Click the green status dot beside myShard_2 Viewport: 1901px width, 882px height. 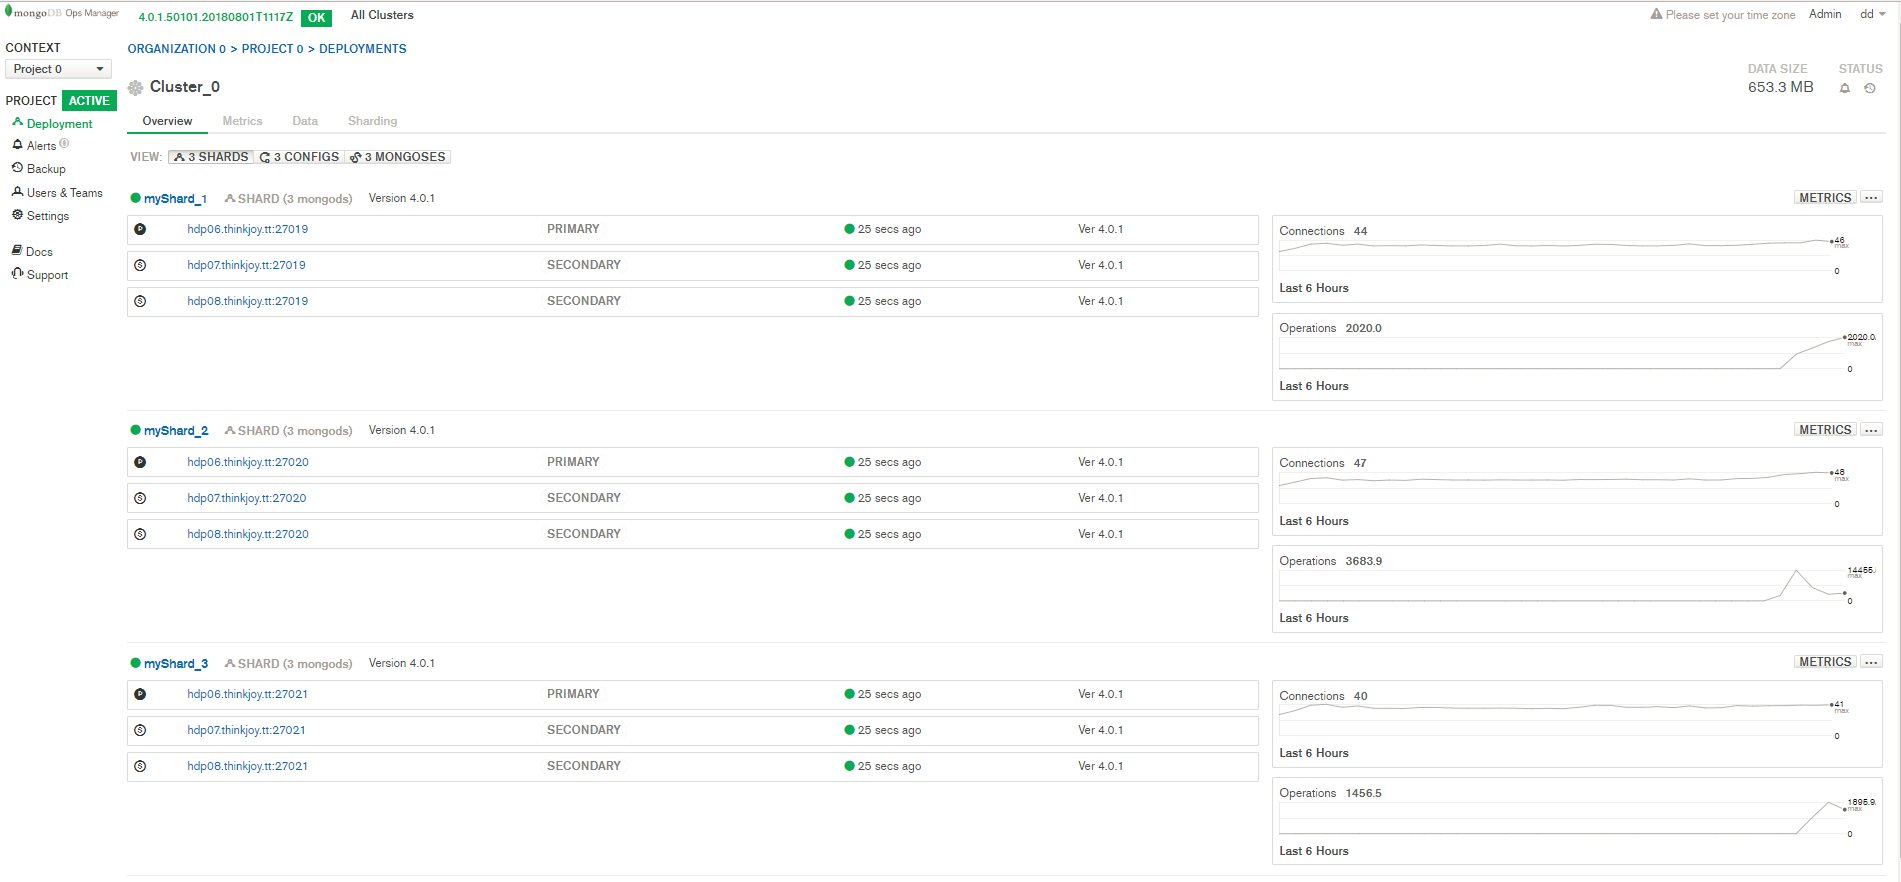pyautogui.click(x=135, y=430)
